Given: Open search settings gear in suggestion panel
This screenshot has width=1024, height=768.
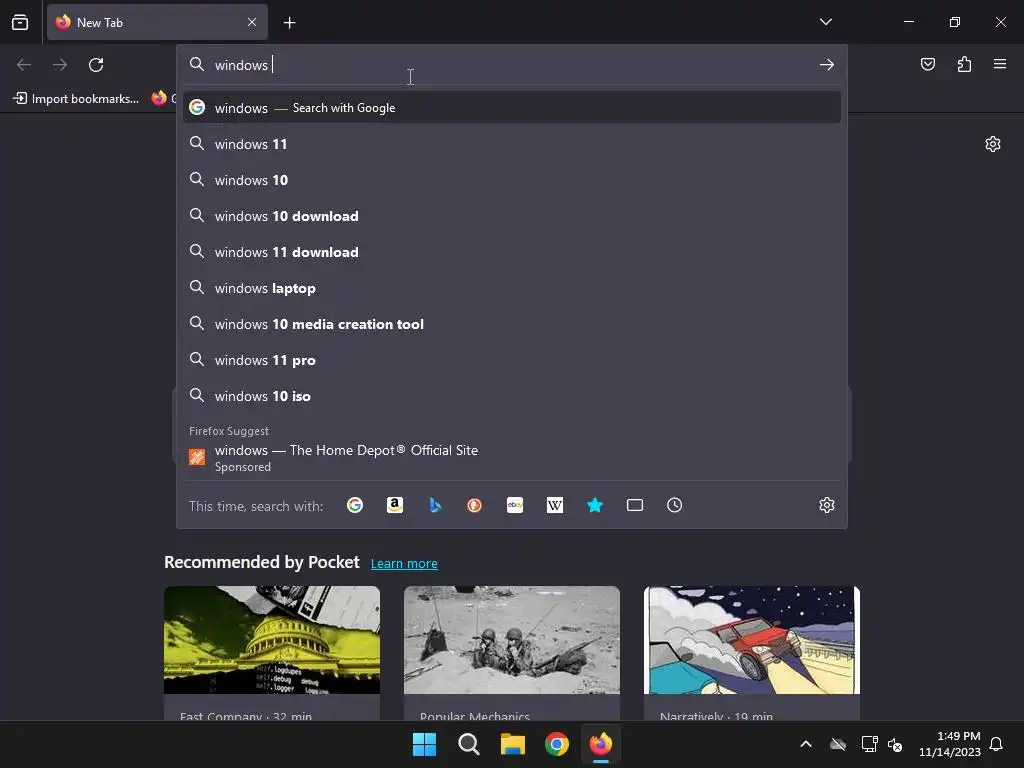Looking at the screenshot, I should point(827,505).
